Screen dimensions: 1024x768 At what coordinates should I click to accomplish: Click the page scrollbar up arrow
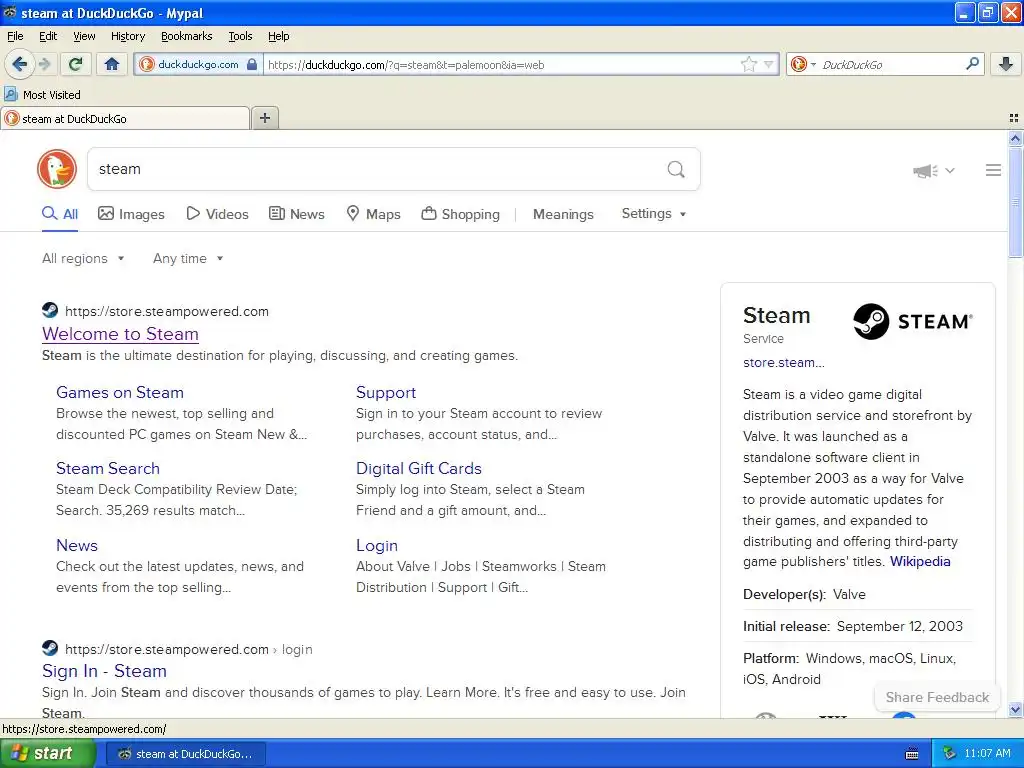1015,138
